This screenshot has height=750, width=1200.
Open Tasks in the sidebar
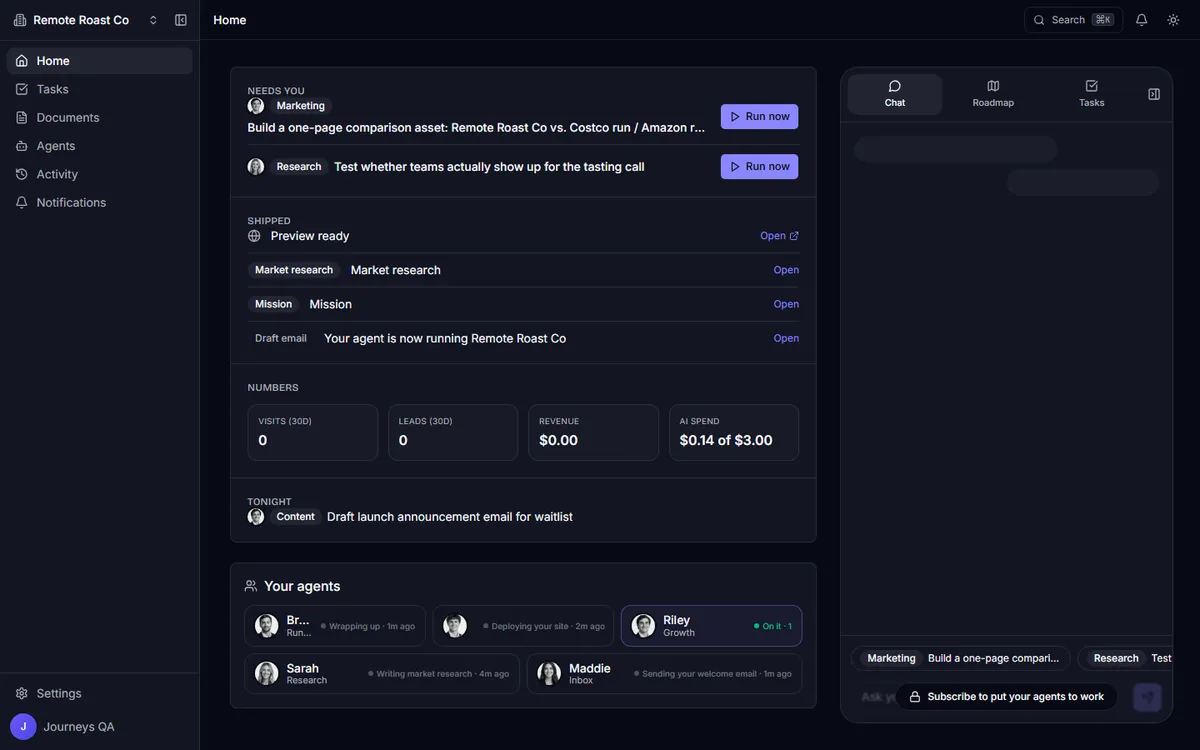tap(100, 89)
